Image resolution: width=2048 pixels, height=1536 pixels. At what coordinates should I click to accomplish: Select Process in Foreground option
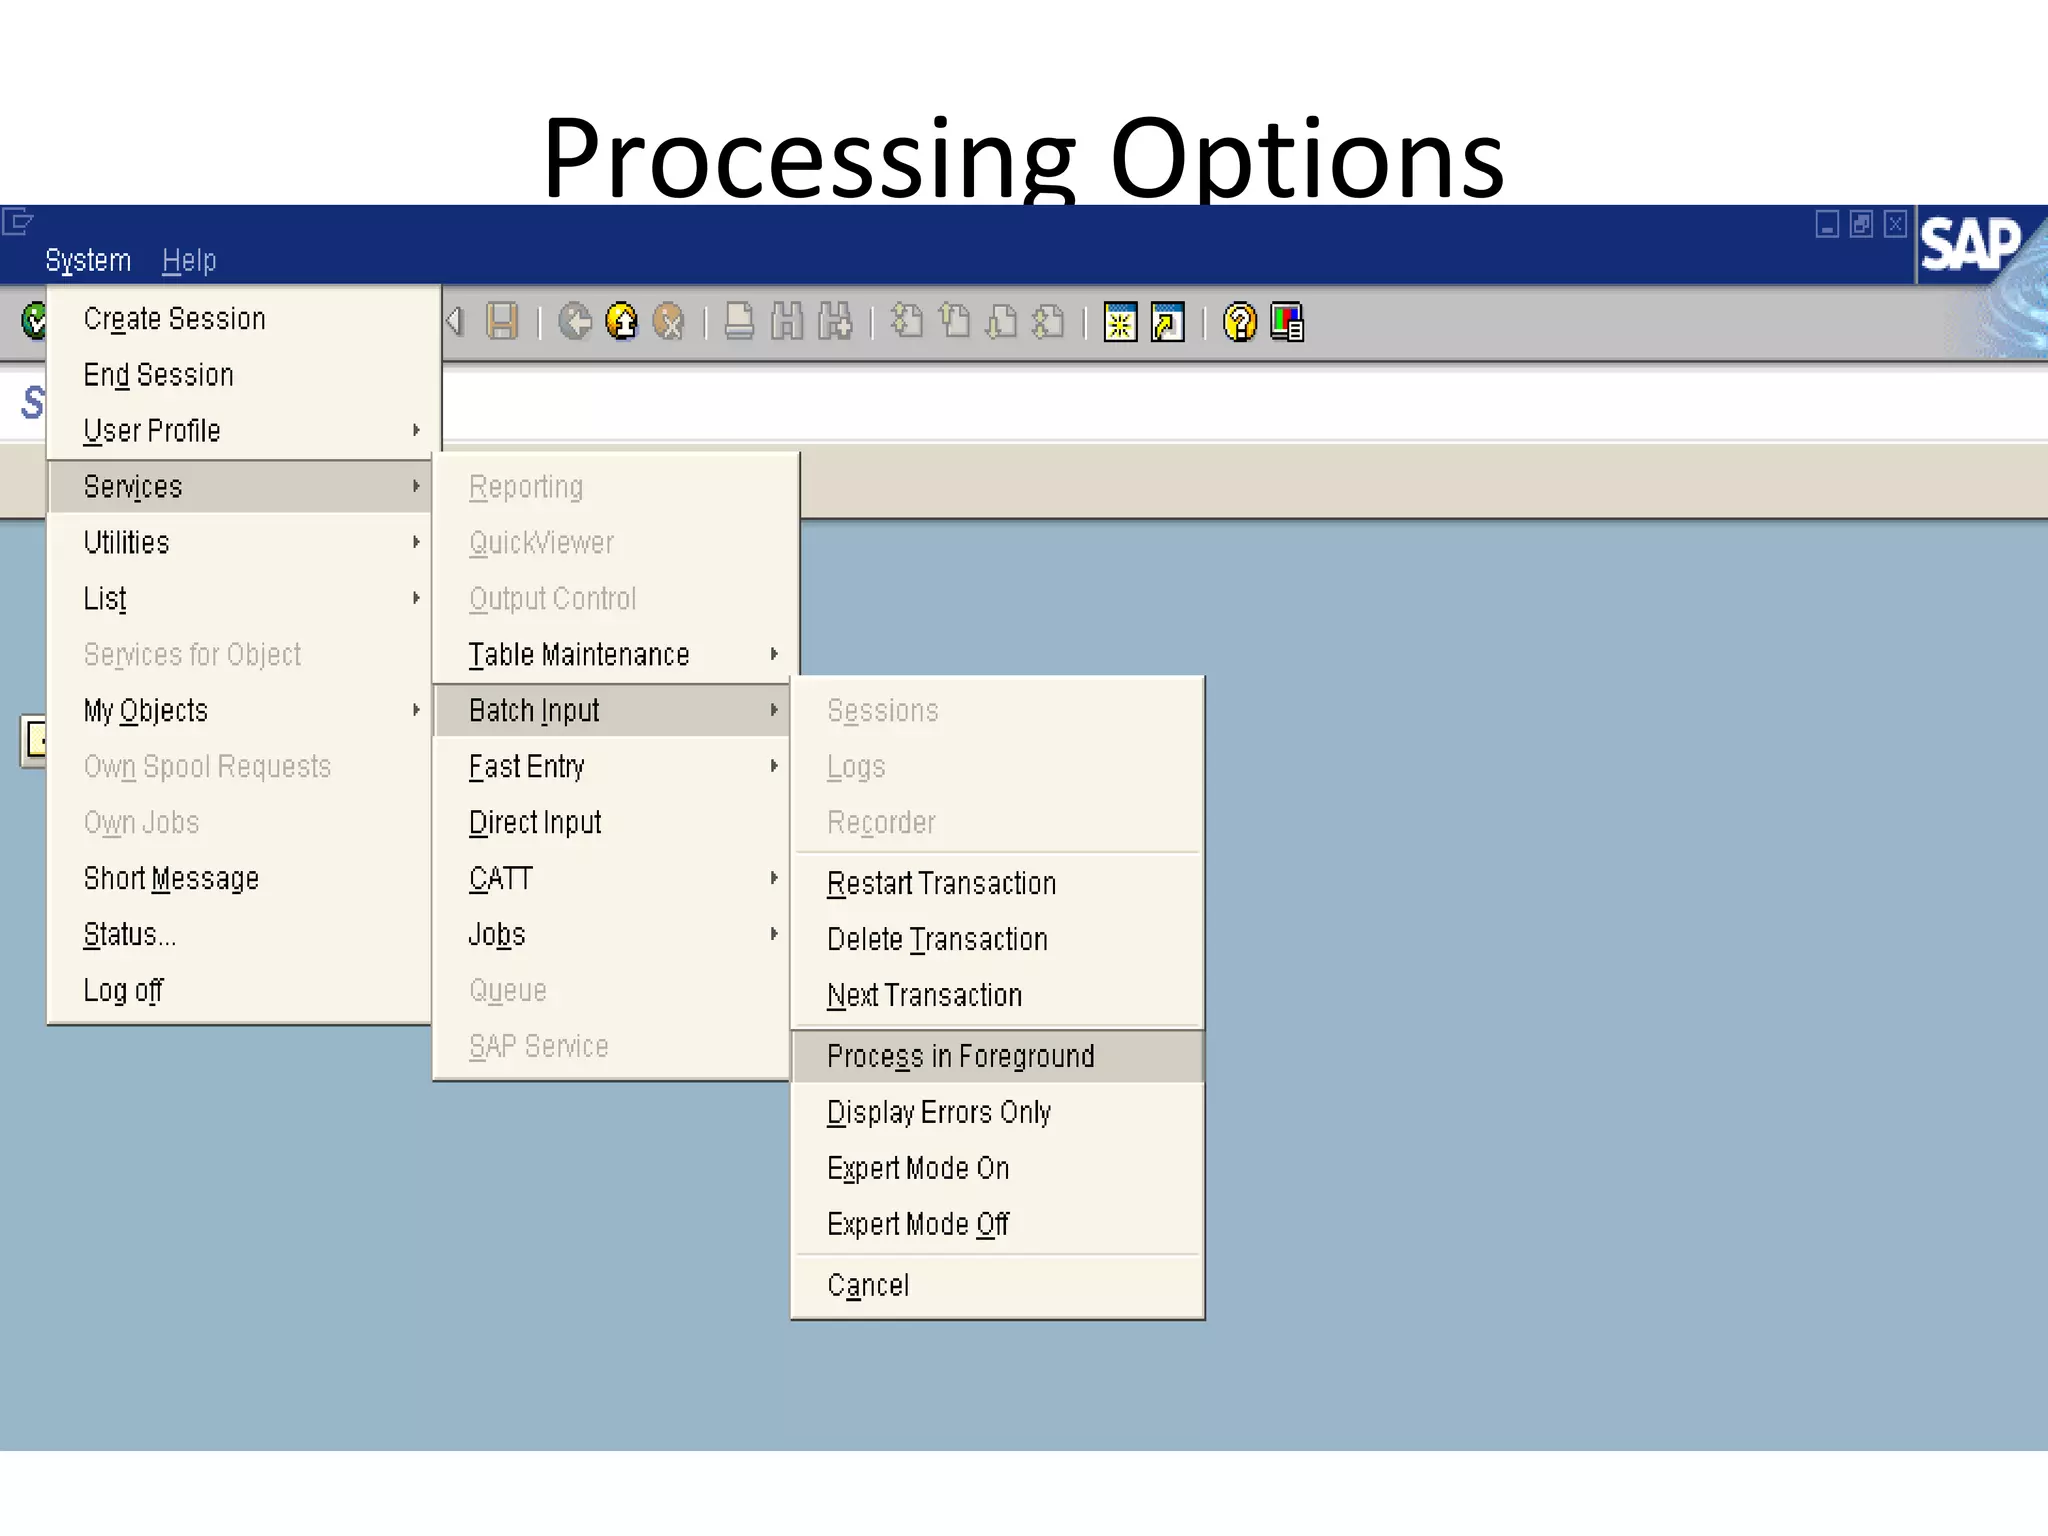[x=997, y=1057]
